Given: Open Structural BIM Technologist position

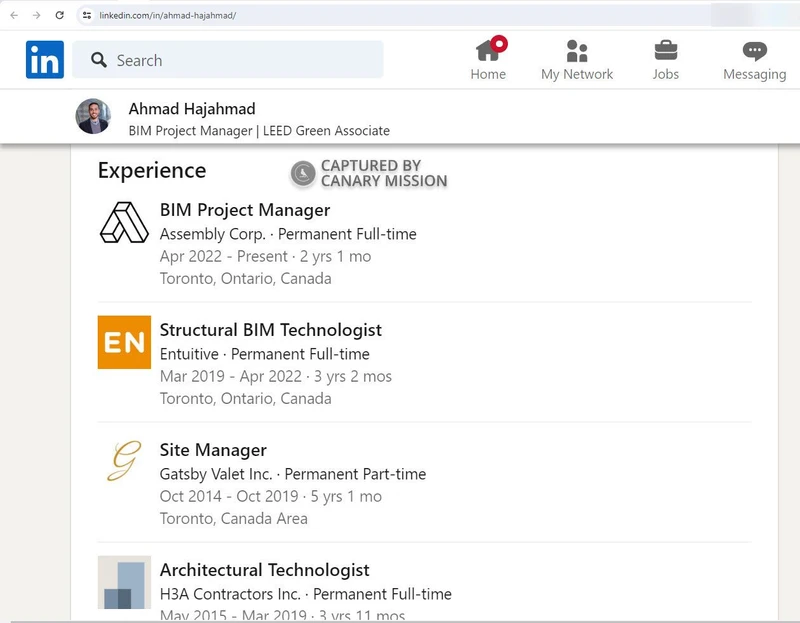Looking at the screenshot, I should click(270, 330).
